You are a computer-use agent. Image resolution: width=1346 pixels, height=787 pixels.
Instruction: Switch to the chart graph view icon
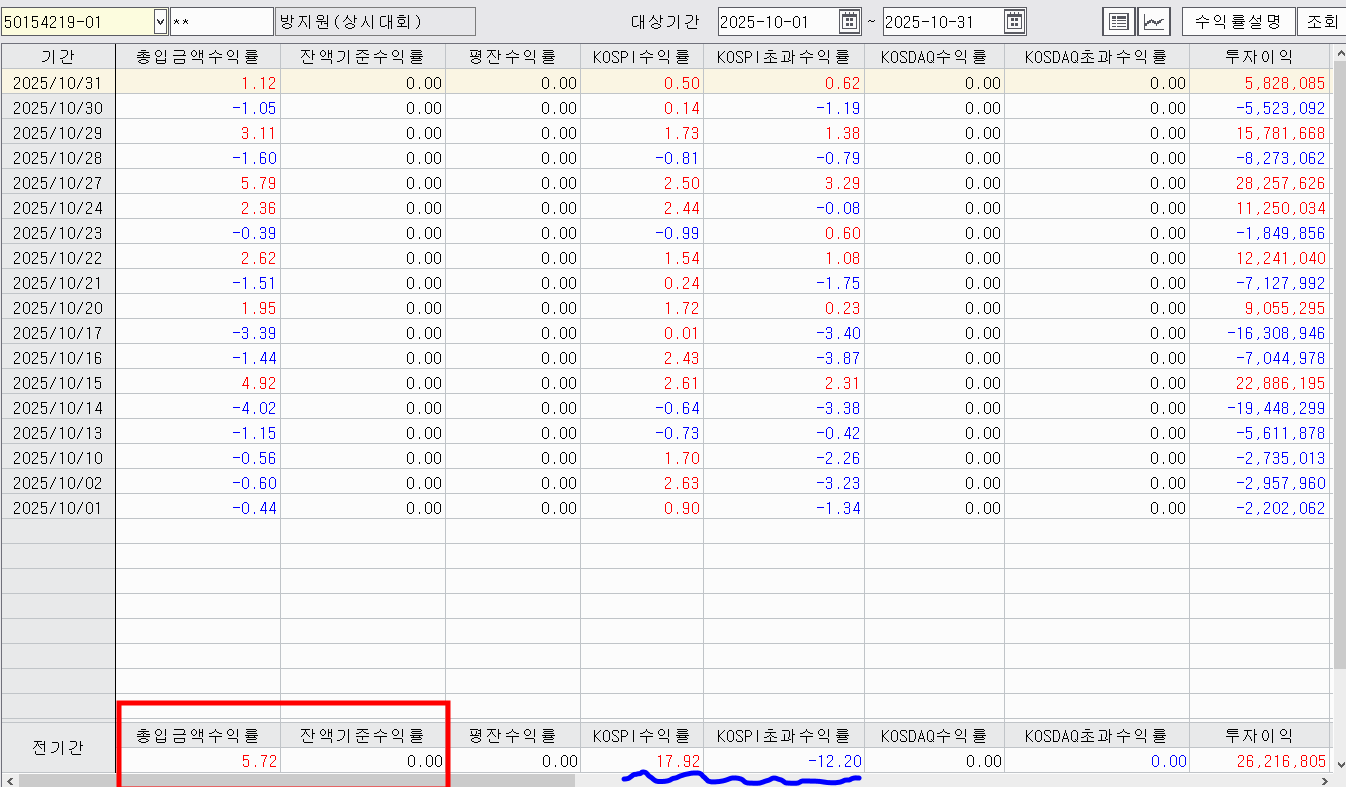[1154, 21]
